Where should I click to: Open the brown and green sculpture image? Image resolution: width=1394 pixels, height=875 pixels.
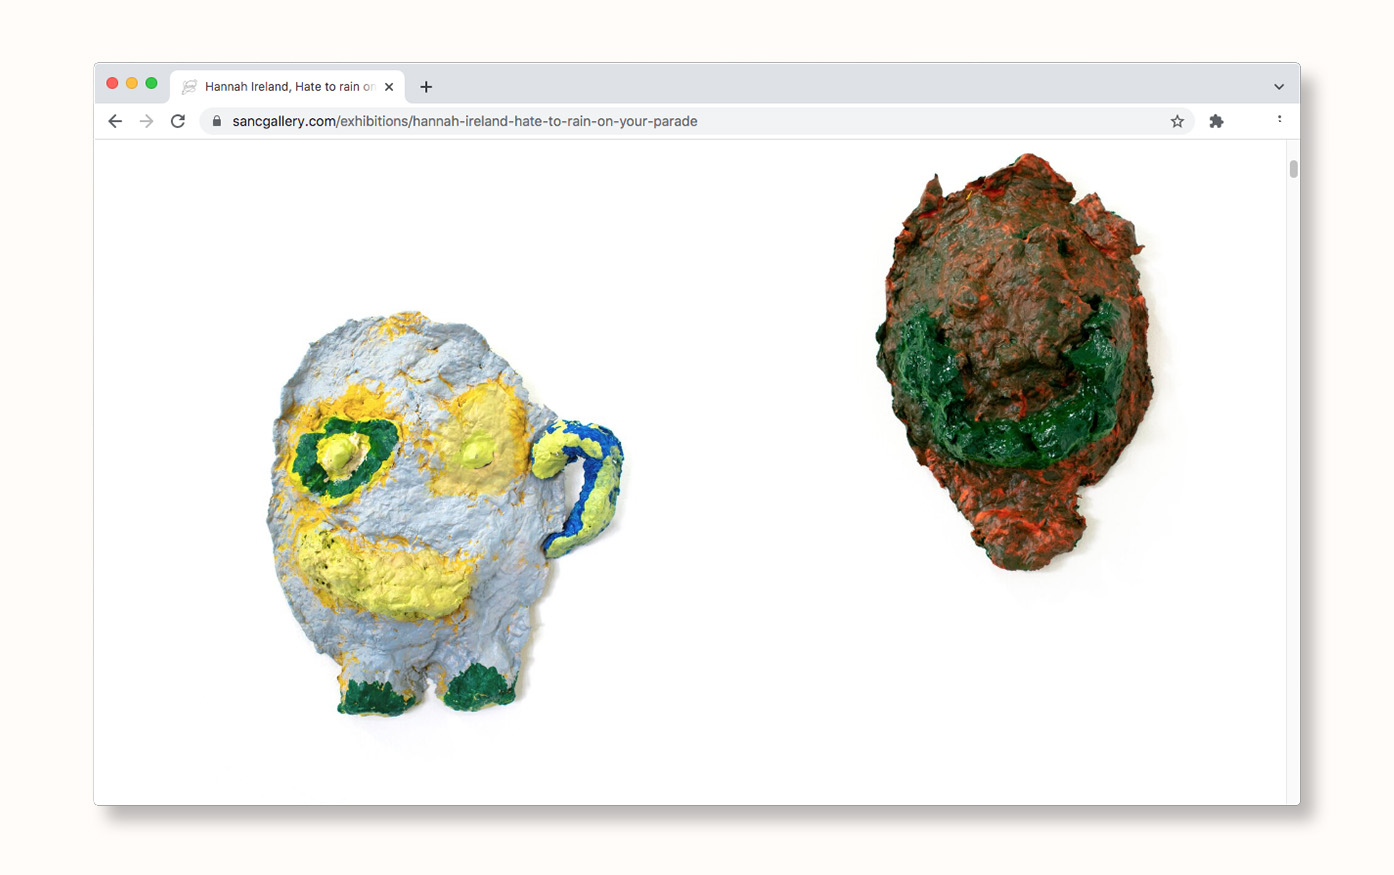pyautogui.click(x=1015, y=362)
